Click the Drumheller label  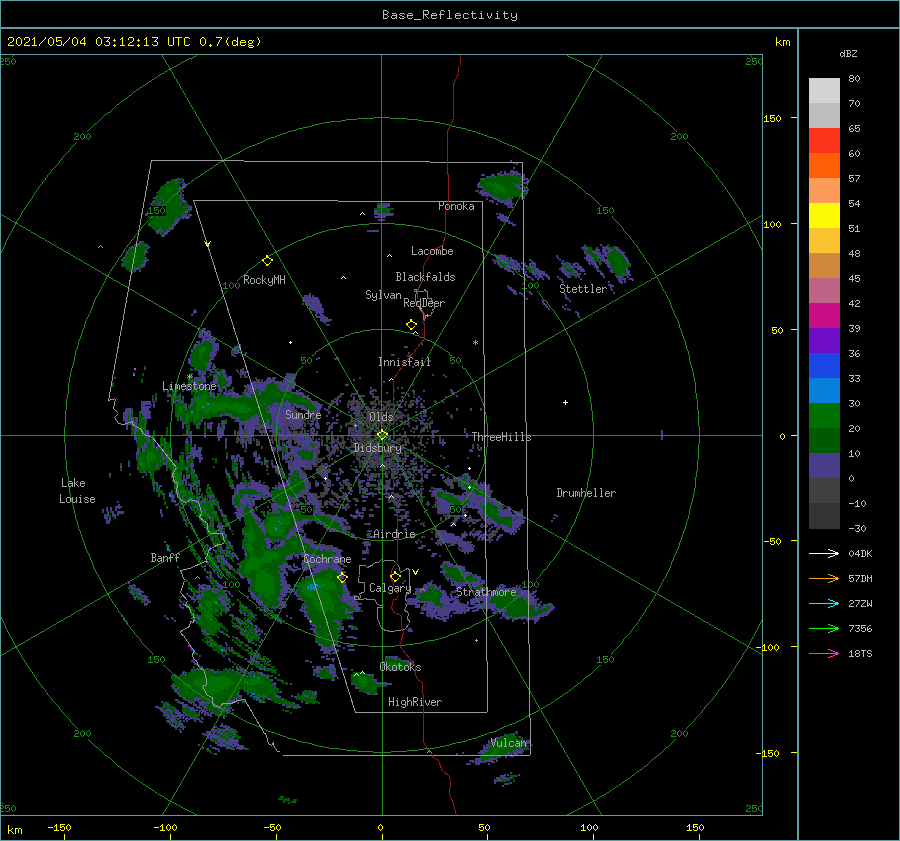click(586, 493)
